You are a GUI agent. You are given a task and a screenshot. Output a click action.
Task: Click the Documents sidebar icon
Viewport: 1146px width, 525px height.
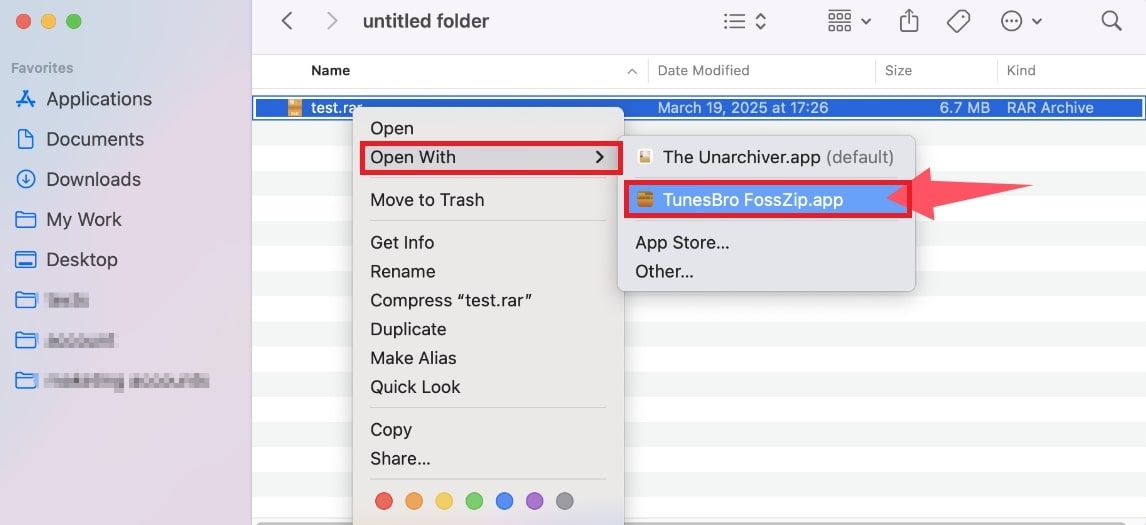(x=26, y=139)
